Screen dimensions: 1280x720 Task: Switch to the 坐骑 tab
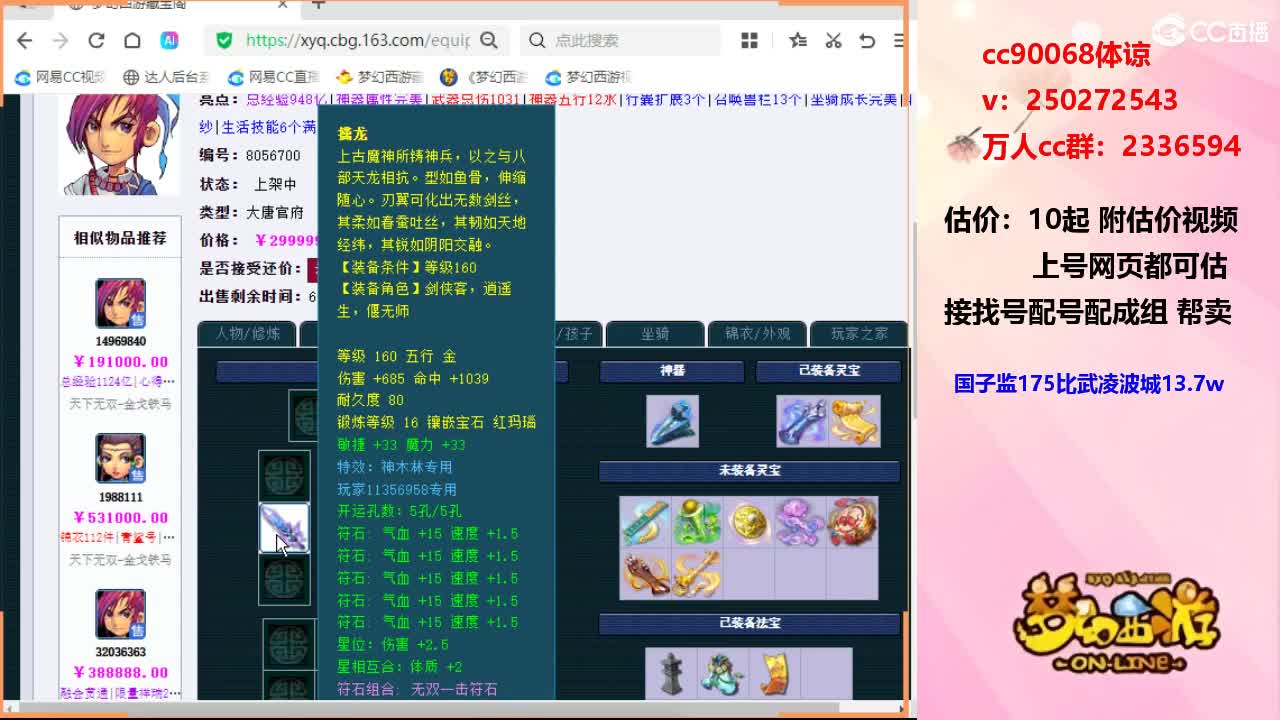click(655, 334)
